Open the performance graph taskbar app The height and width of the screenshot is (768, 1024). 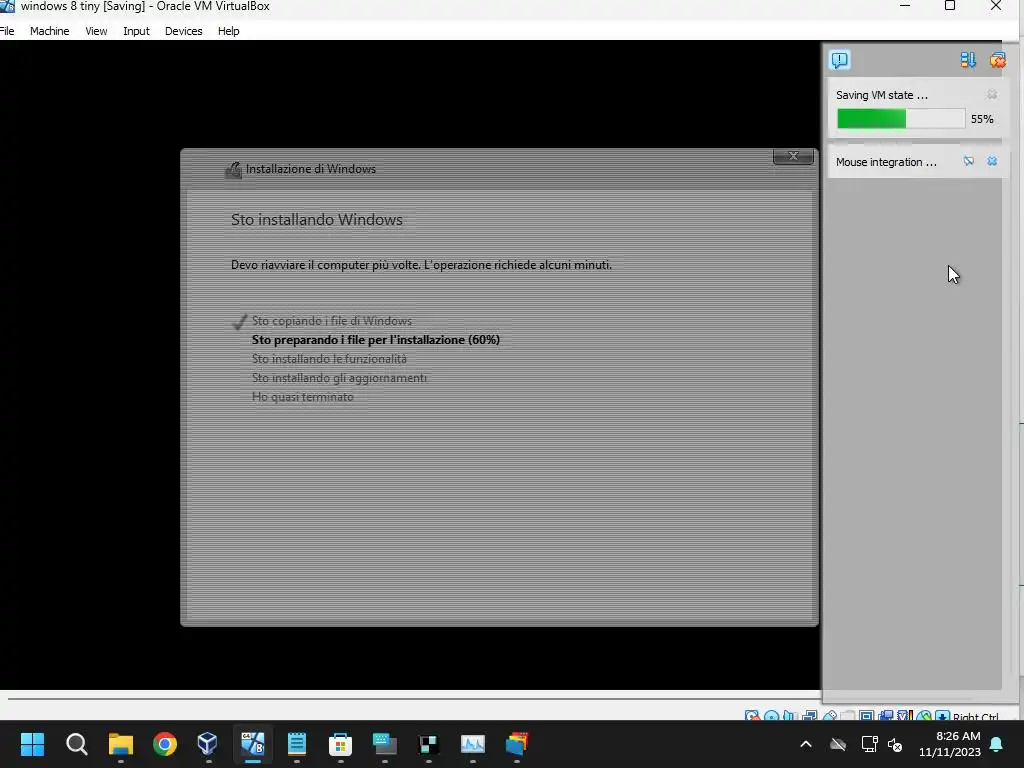point(472,744)
